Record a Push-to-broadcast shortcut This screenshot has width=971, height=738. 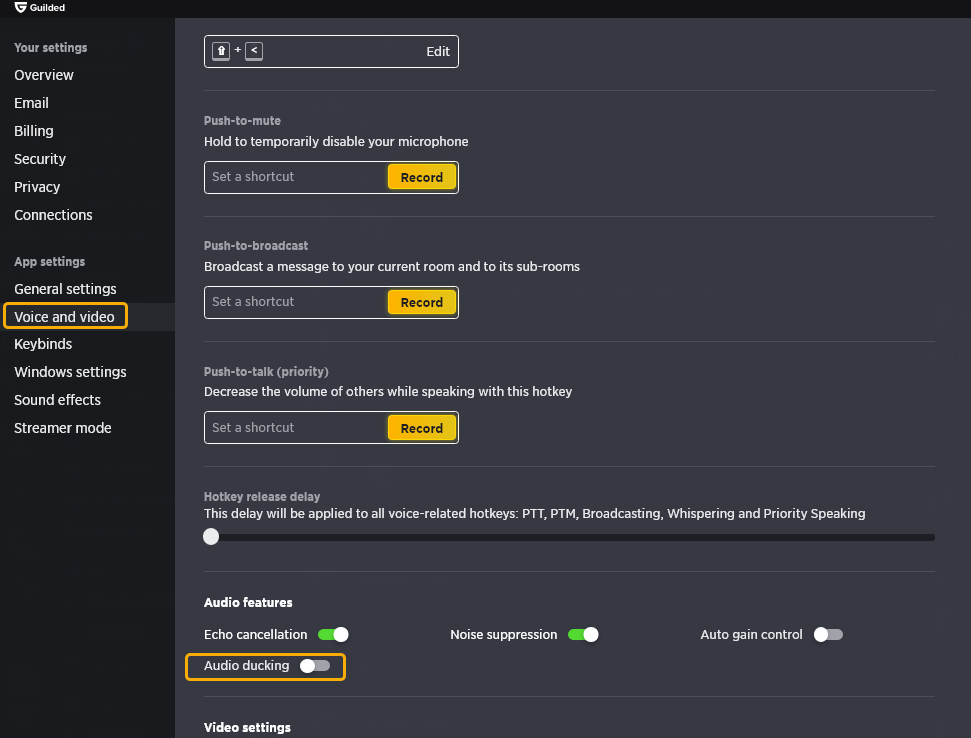coord(422,302)
